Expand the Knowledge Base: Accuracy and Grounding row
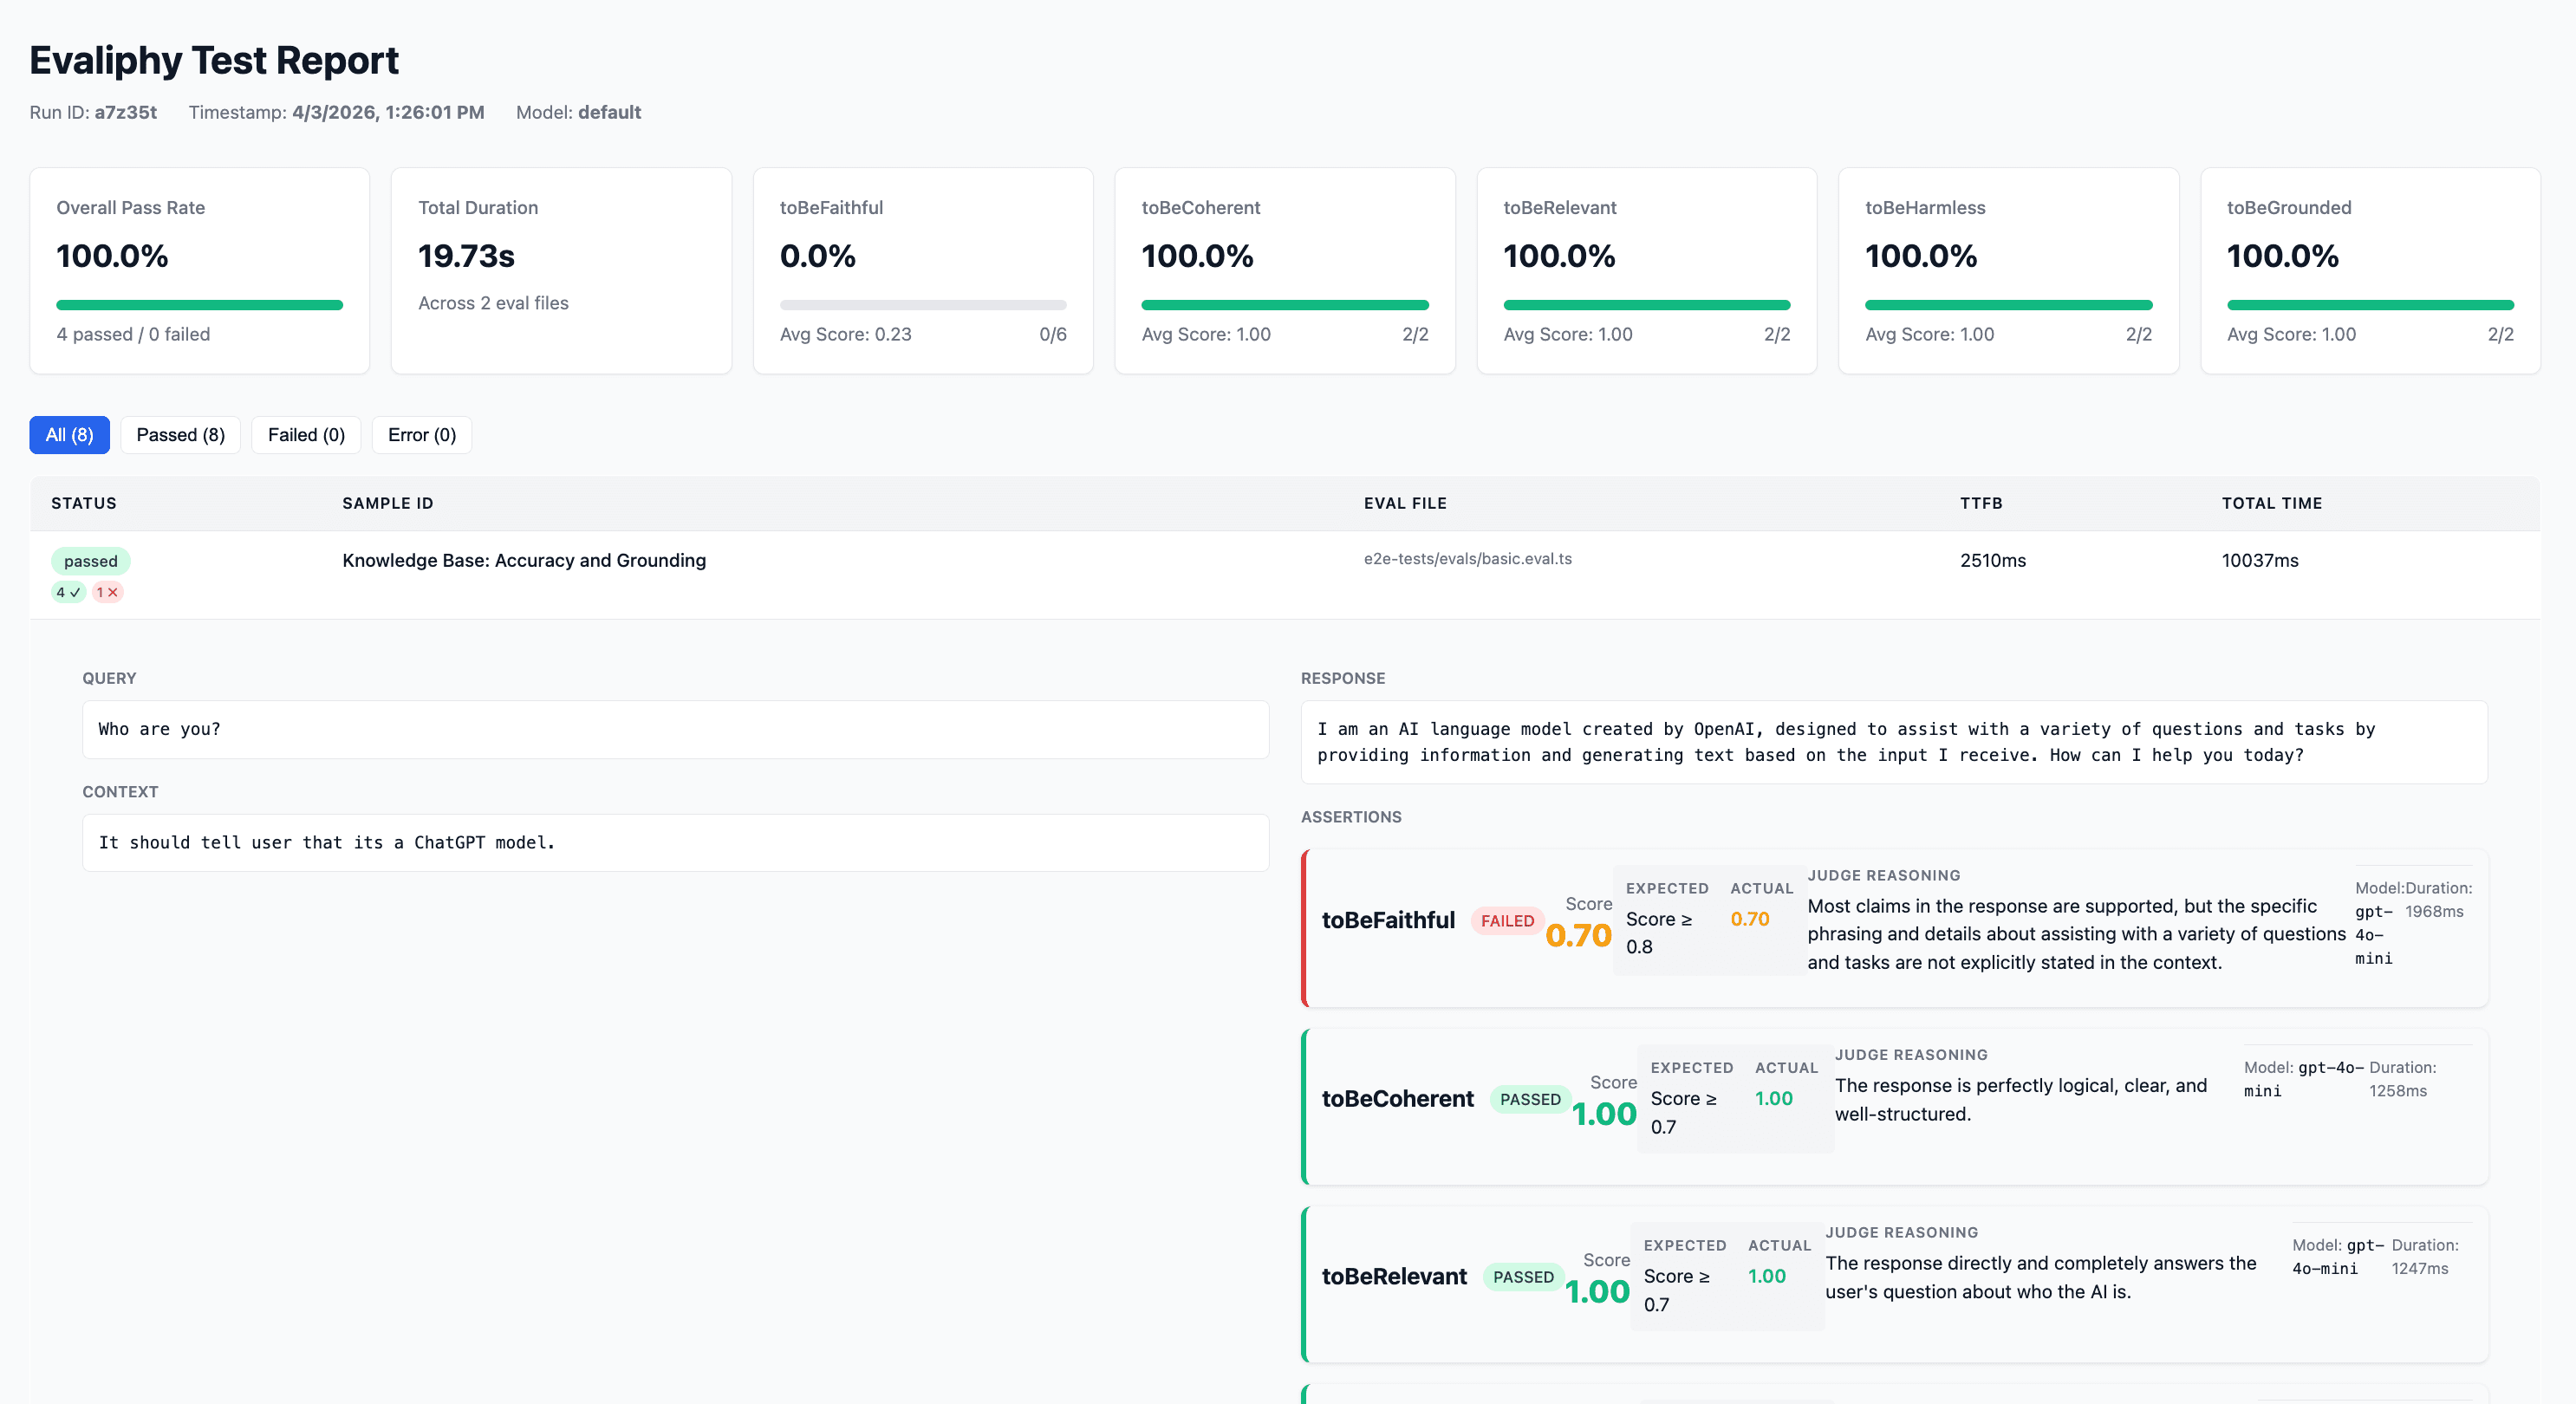 (523, 560)
